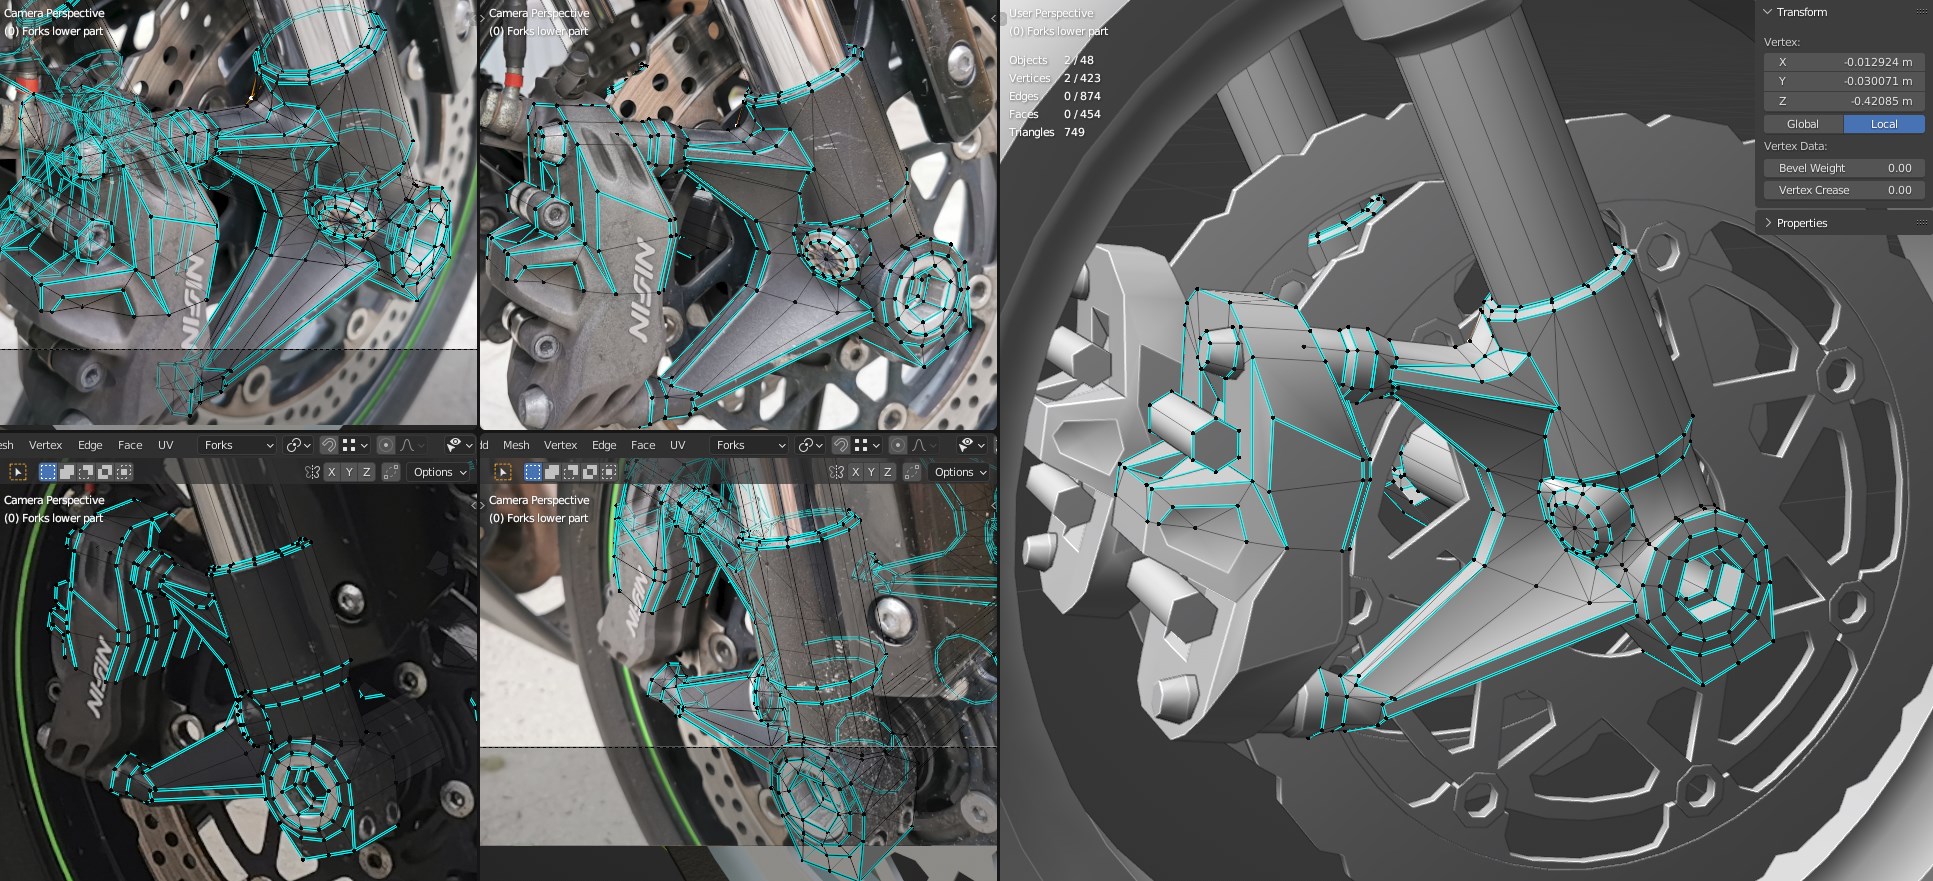Collapse the Transform panel
This screenshot has height=881, width=1933.
[1768, 12]
